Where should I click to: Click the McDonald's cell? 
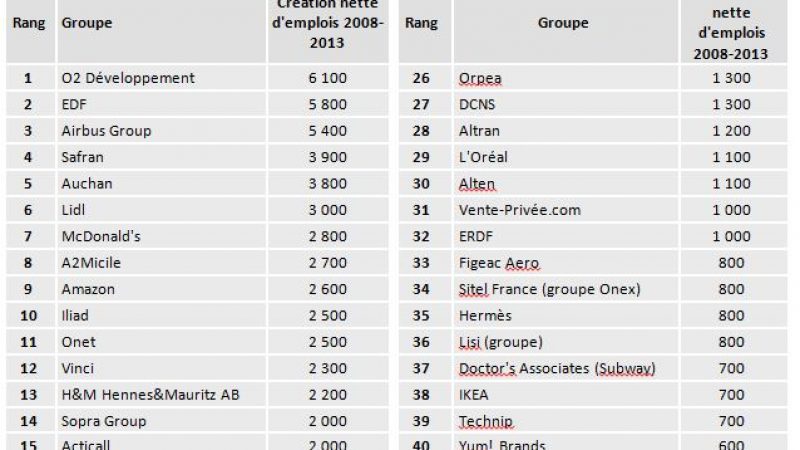point(102,236)
